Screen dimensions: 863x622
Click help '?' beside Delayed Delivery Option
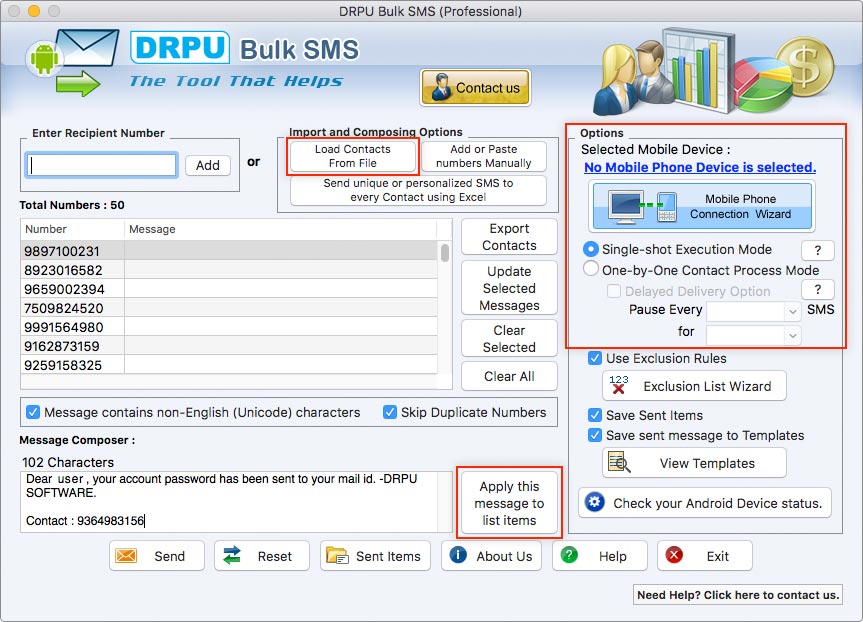[817, 290]
